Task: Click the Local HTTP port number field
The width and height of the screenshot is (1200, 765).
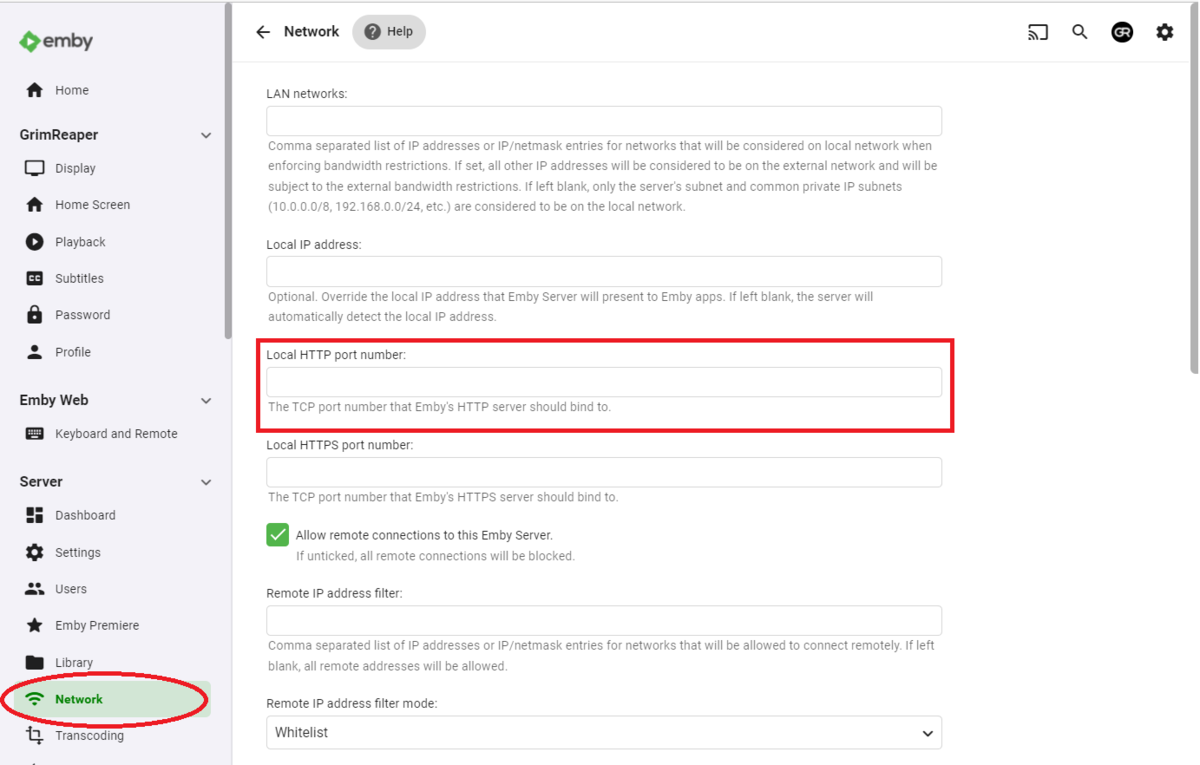Action: coord(604,382)
